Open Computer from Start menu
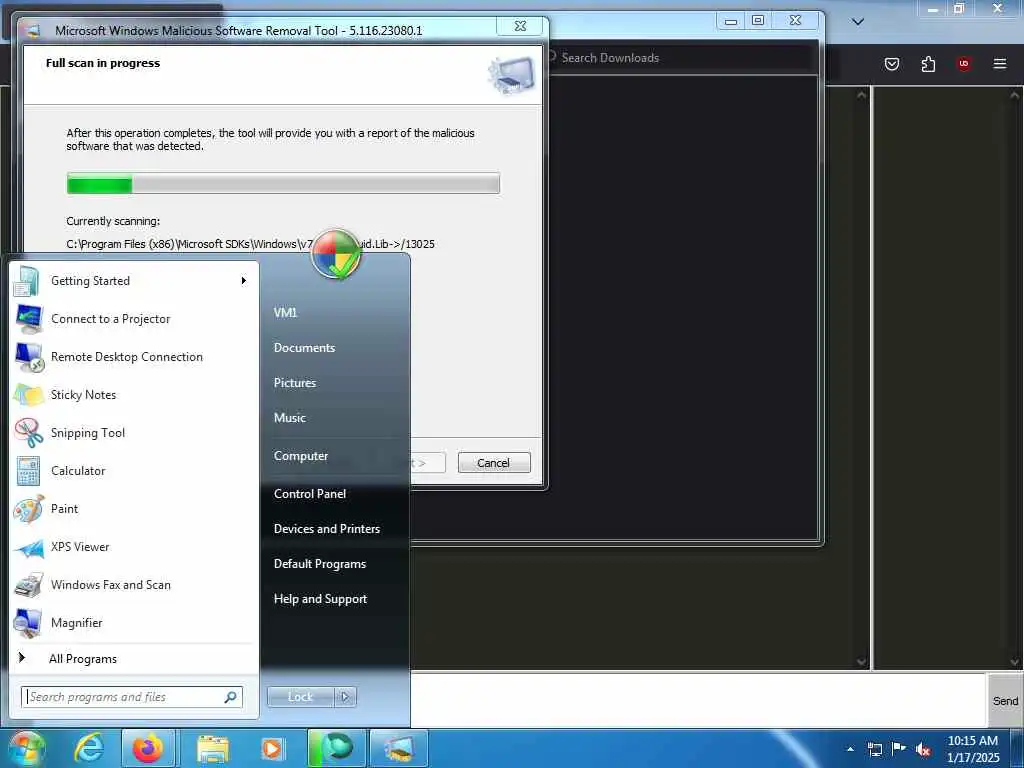 point(300,456)
